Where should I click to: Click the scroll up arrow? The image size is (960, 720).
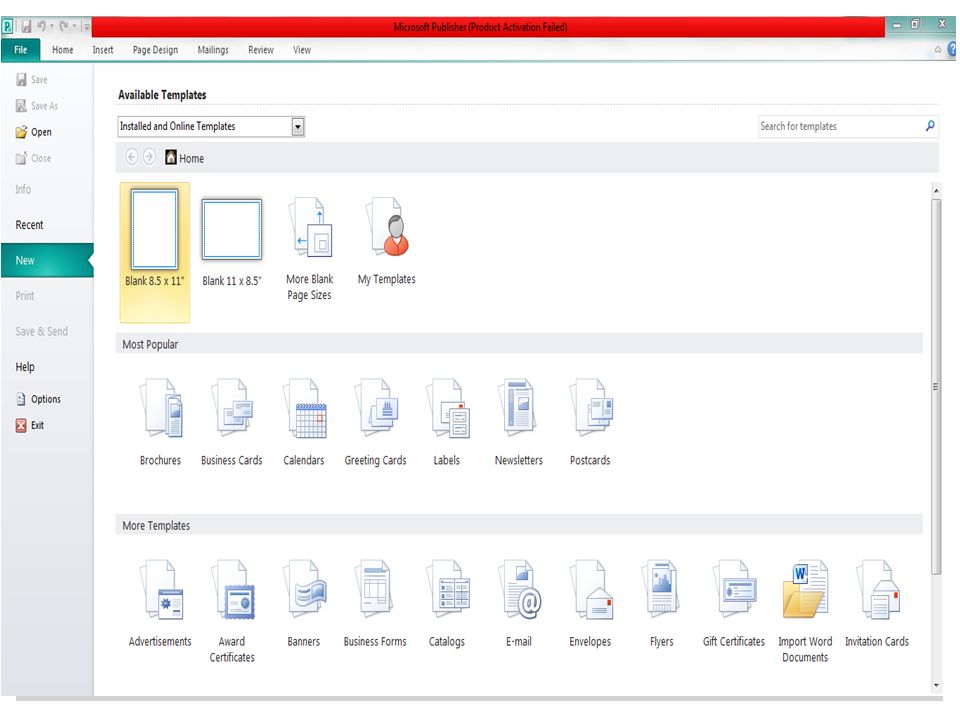point(936,191)
